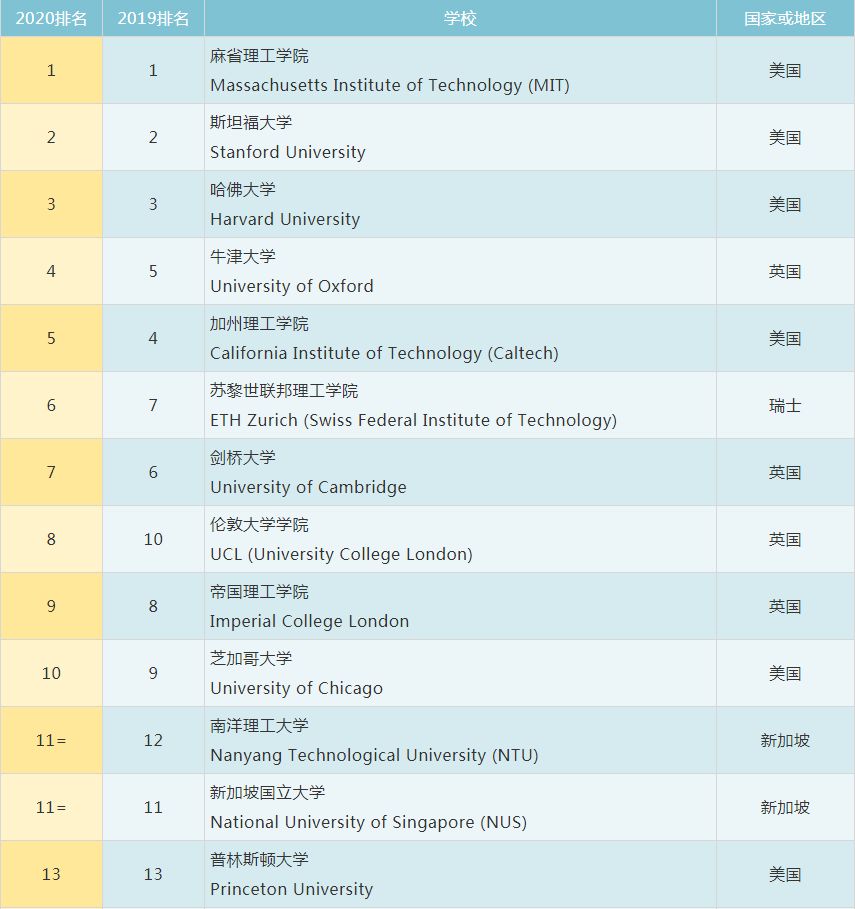The width and height of the screenshot is (855, 909).
Task: Click 2019 rank 10 in UCL row
Action: pos(153,539)
